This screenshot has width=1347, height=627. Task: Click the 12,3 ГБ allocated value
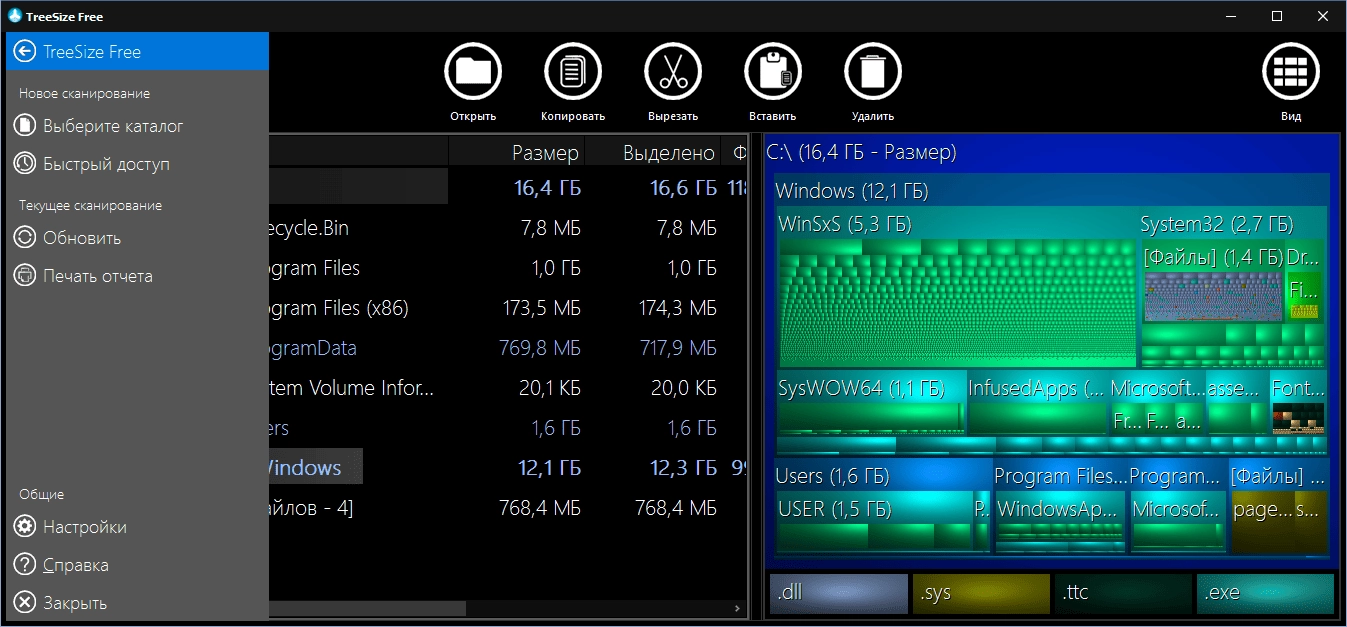684,467
